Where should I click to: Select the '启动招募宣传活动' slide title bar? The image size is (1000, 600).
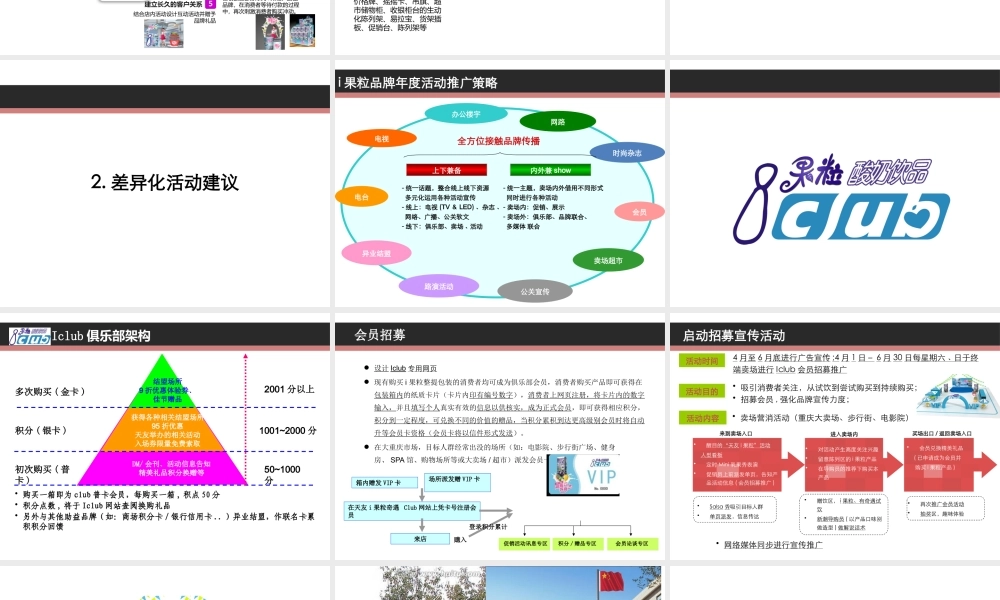835,335
